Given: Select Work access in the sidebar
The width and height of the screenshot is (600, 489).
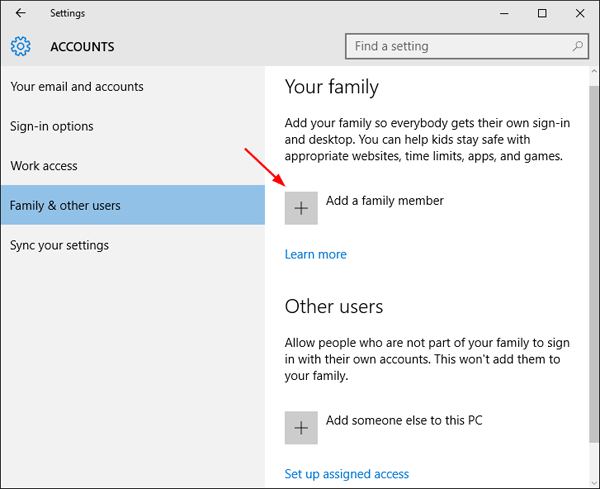Looking at the screenshot, I should [44, 166].
